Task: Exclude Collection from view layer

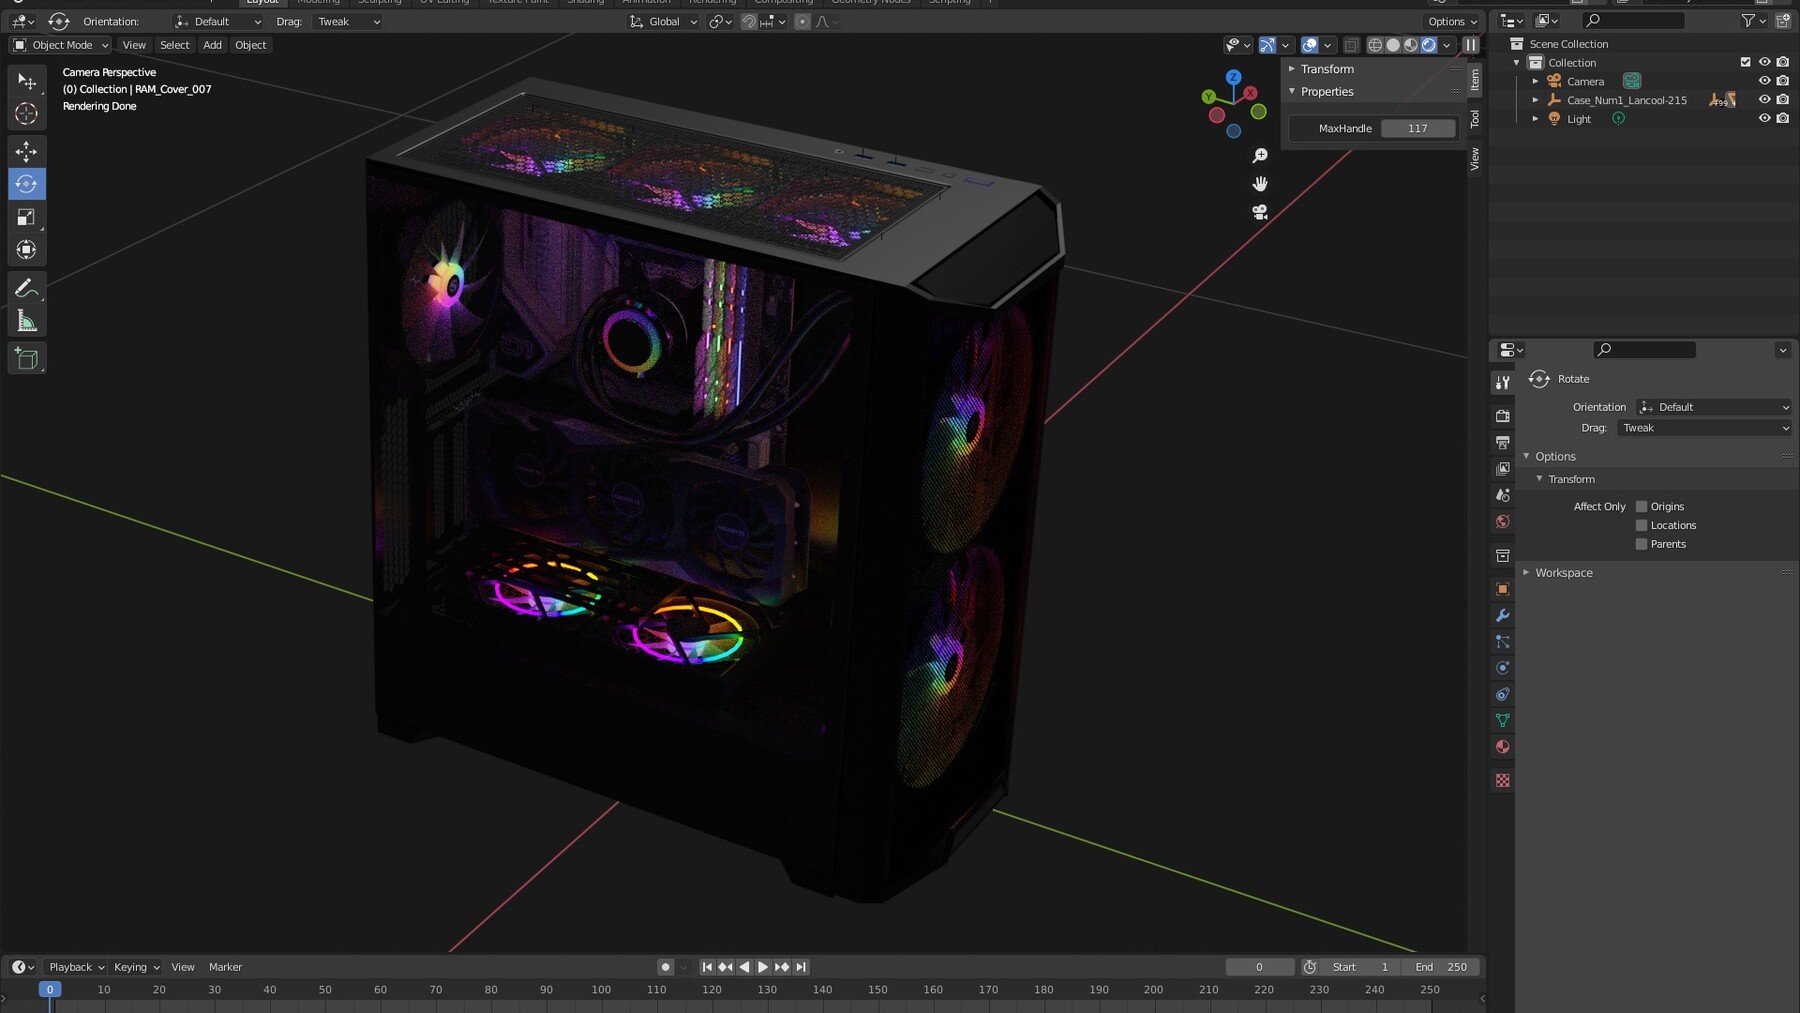Action: [x=1746, y=62]
